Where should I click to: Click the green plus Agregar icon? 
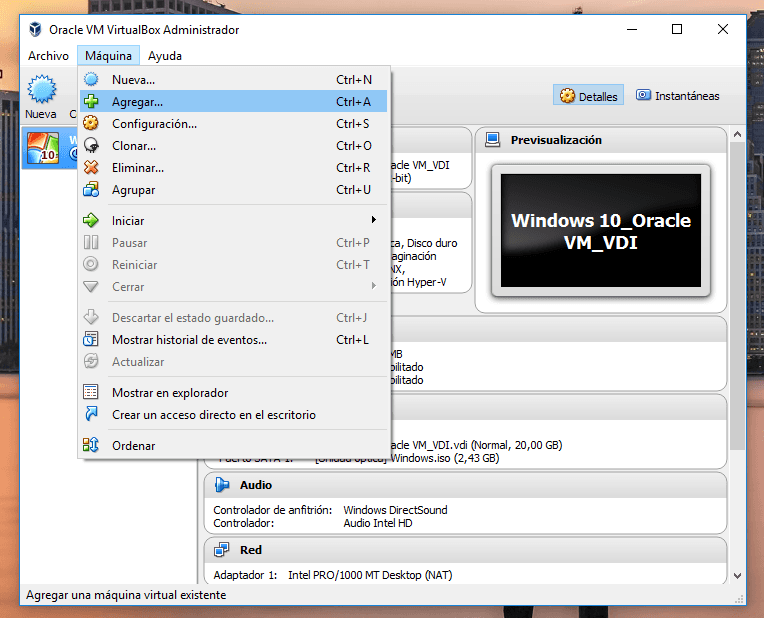pos(91,101)
